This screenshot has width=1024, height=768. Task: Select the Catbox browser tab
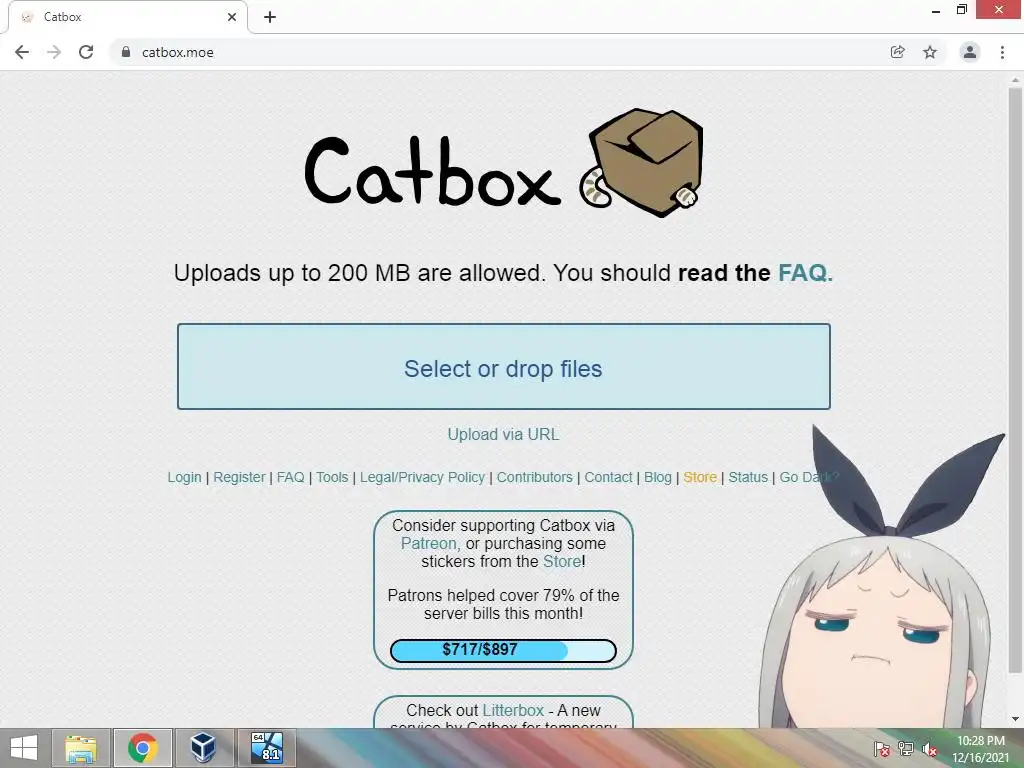128,17
